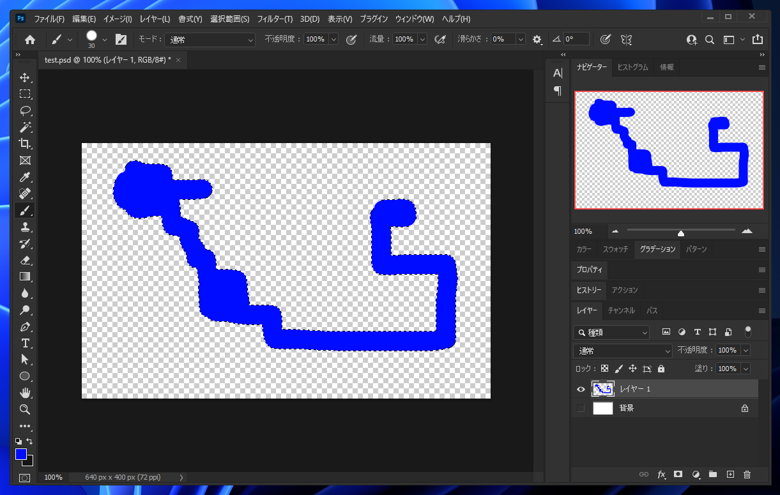The image size is (780, 495).
Task: Toggle lock transparent pixels button
Action: click(x=605, y=369)
